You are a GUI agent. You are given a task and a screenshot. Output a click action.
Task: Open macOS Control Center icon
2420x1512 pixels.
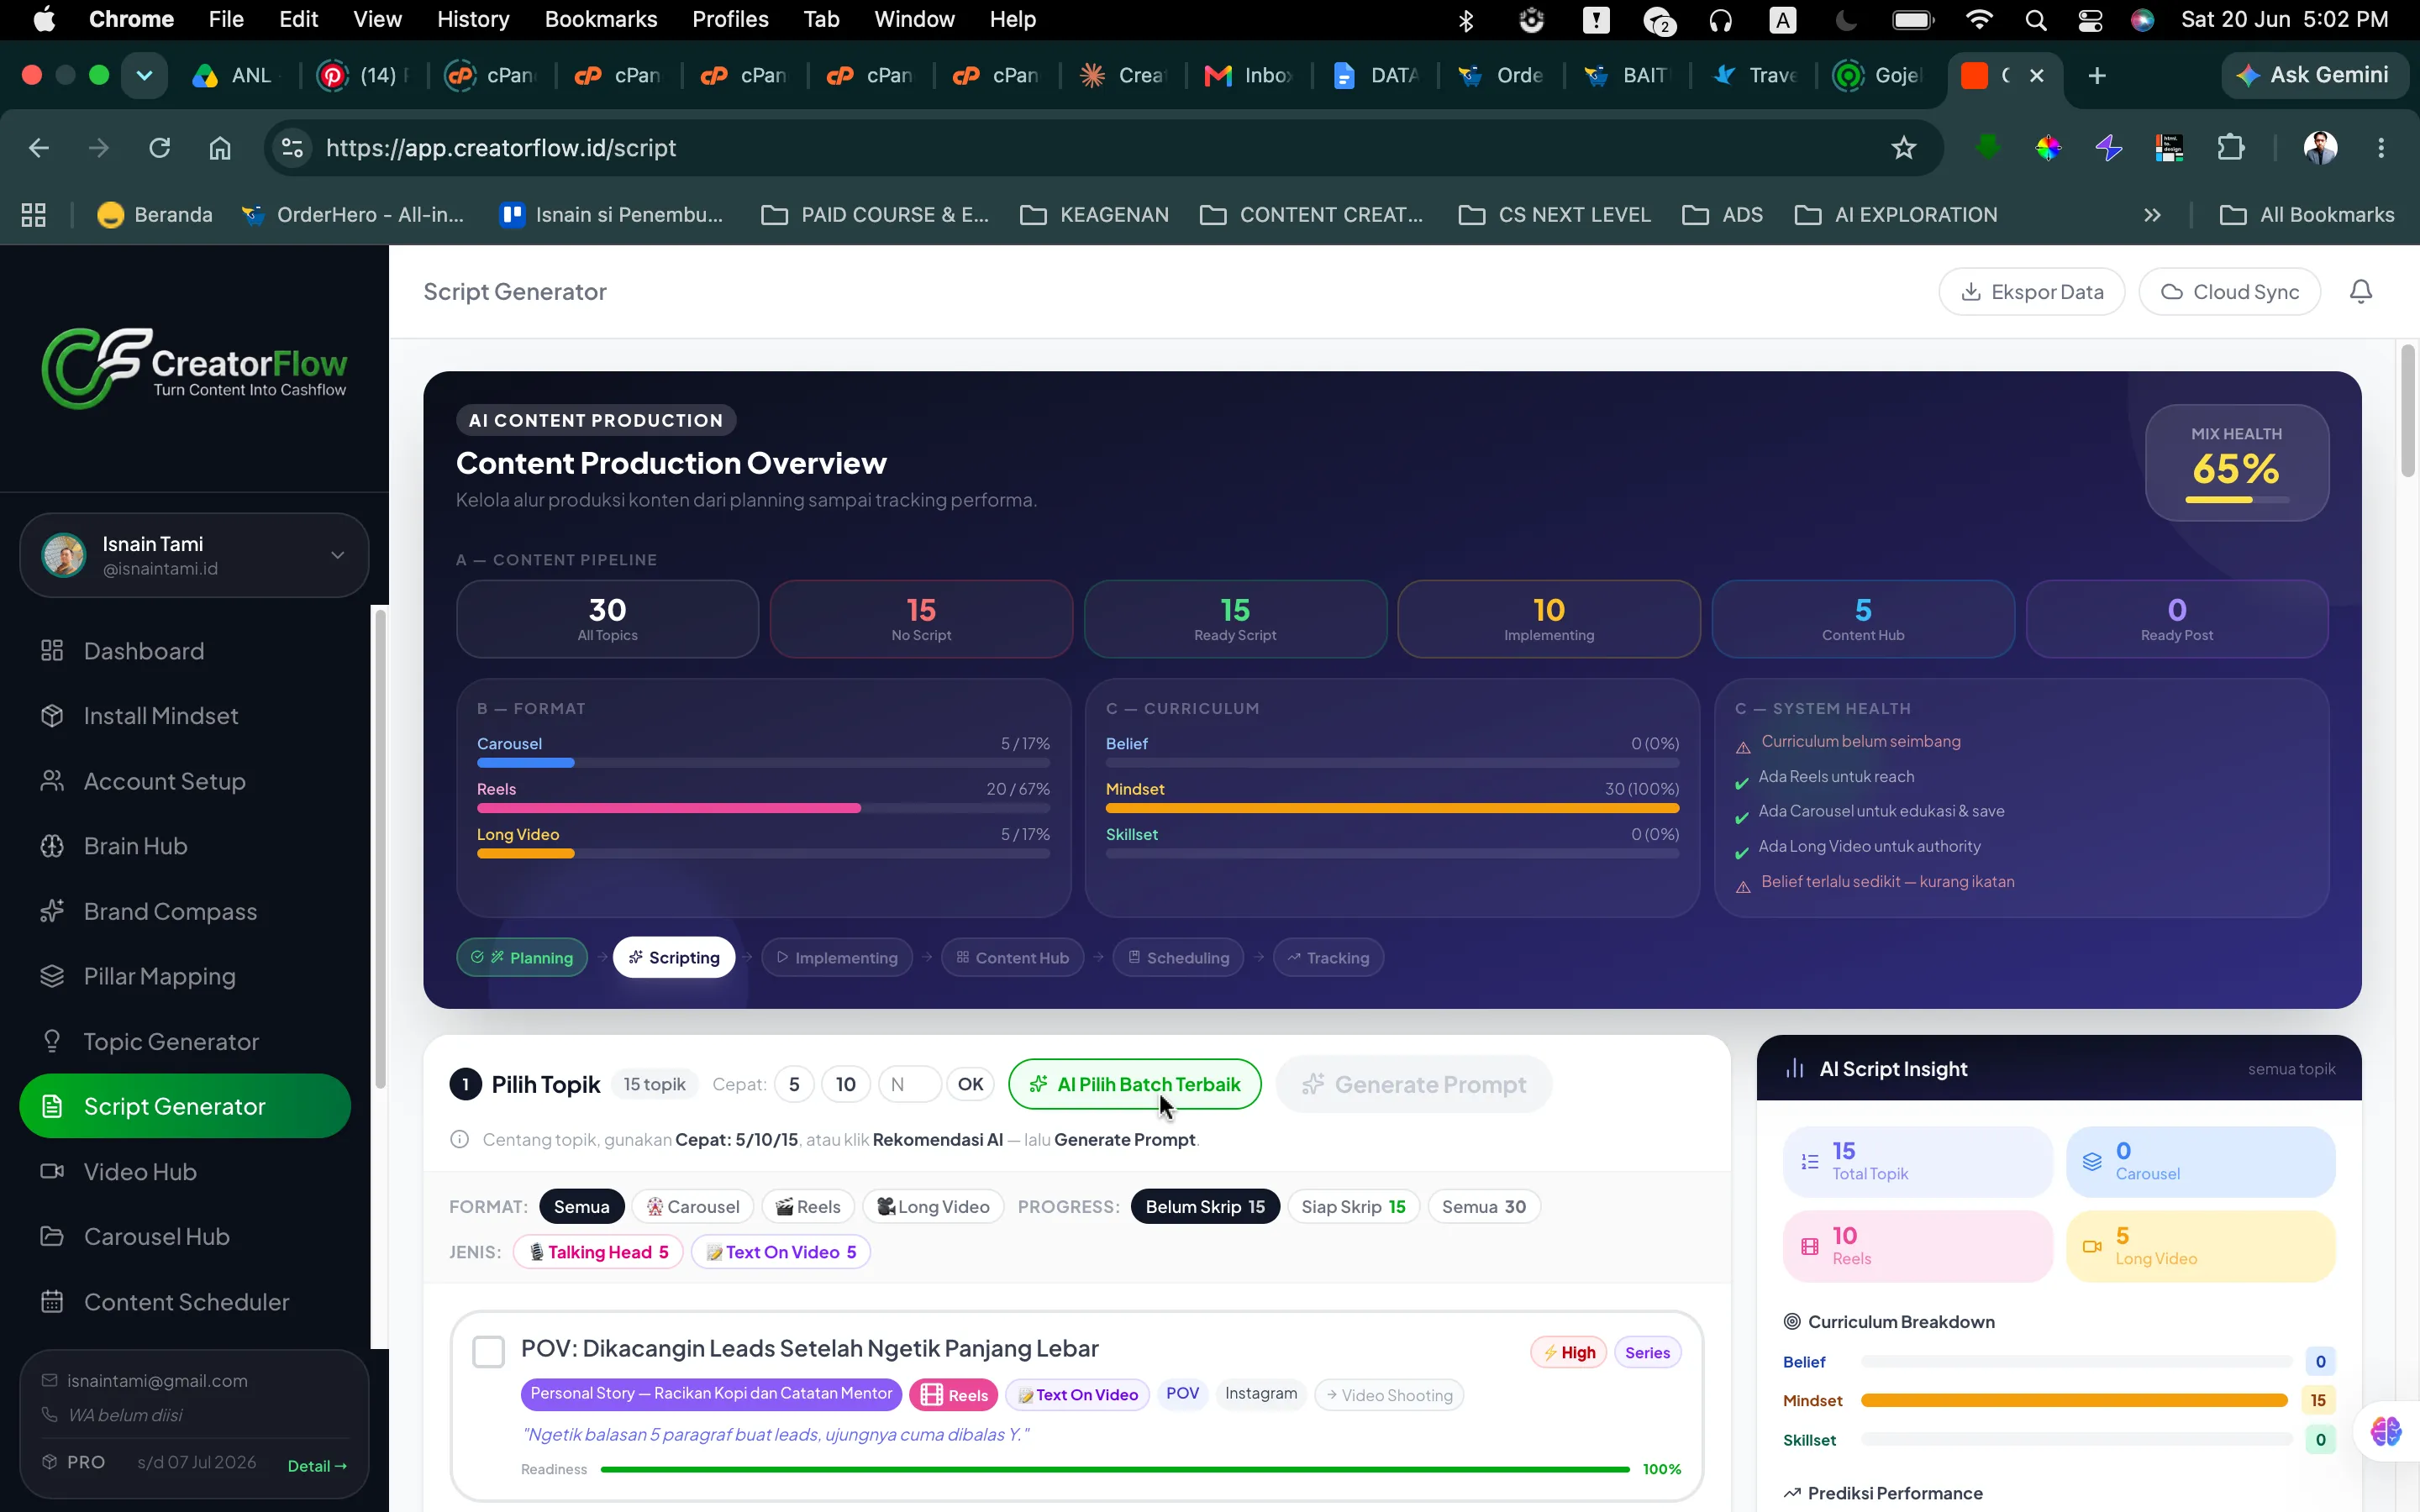point(2090,20)
